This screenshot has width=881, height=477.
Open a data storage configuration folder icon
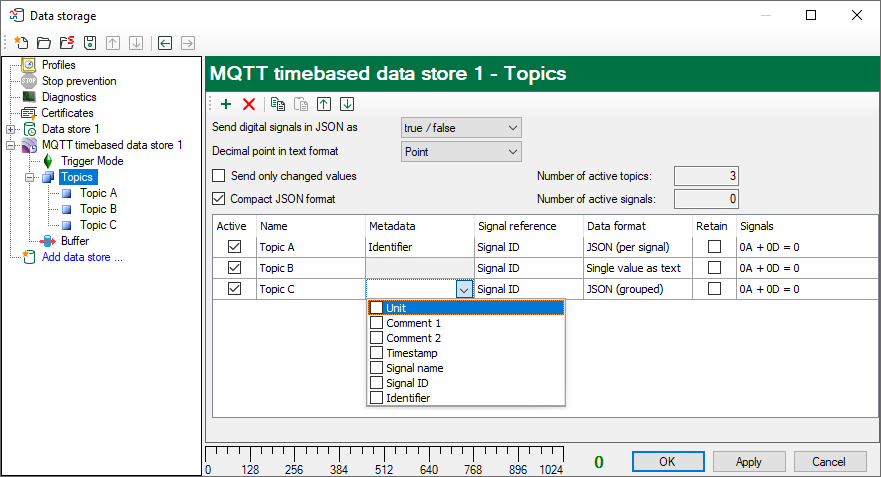(x=44, y=43)
